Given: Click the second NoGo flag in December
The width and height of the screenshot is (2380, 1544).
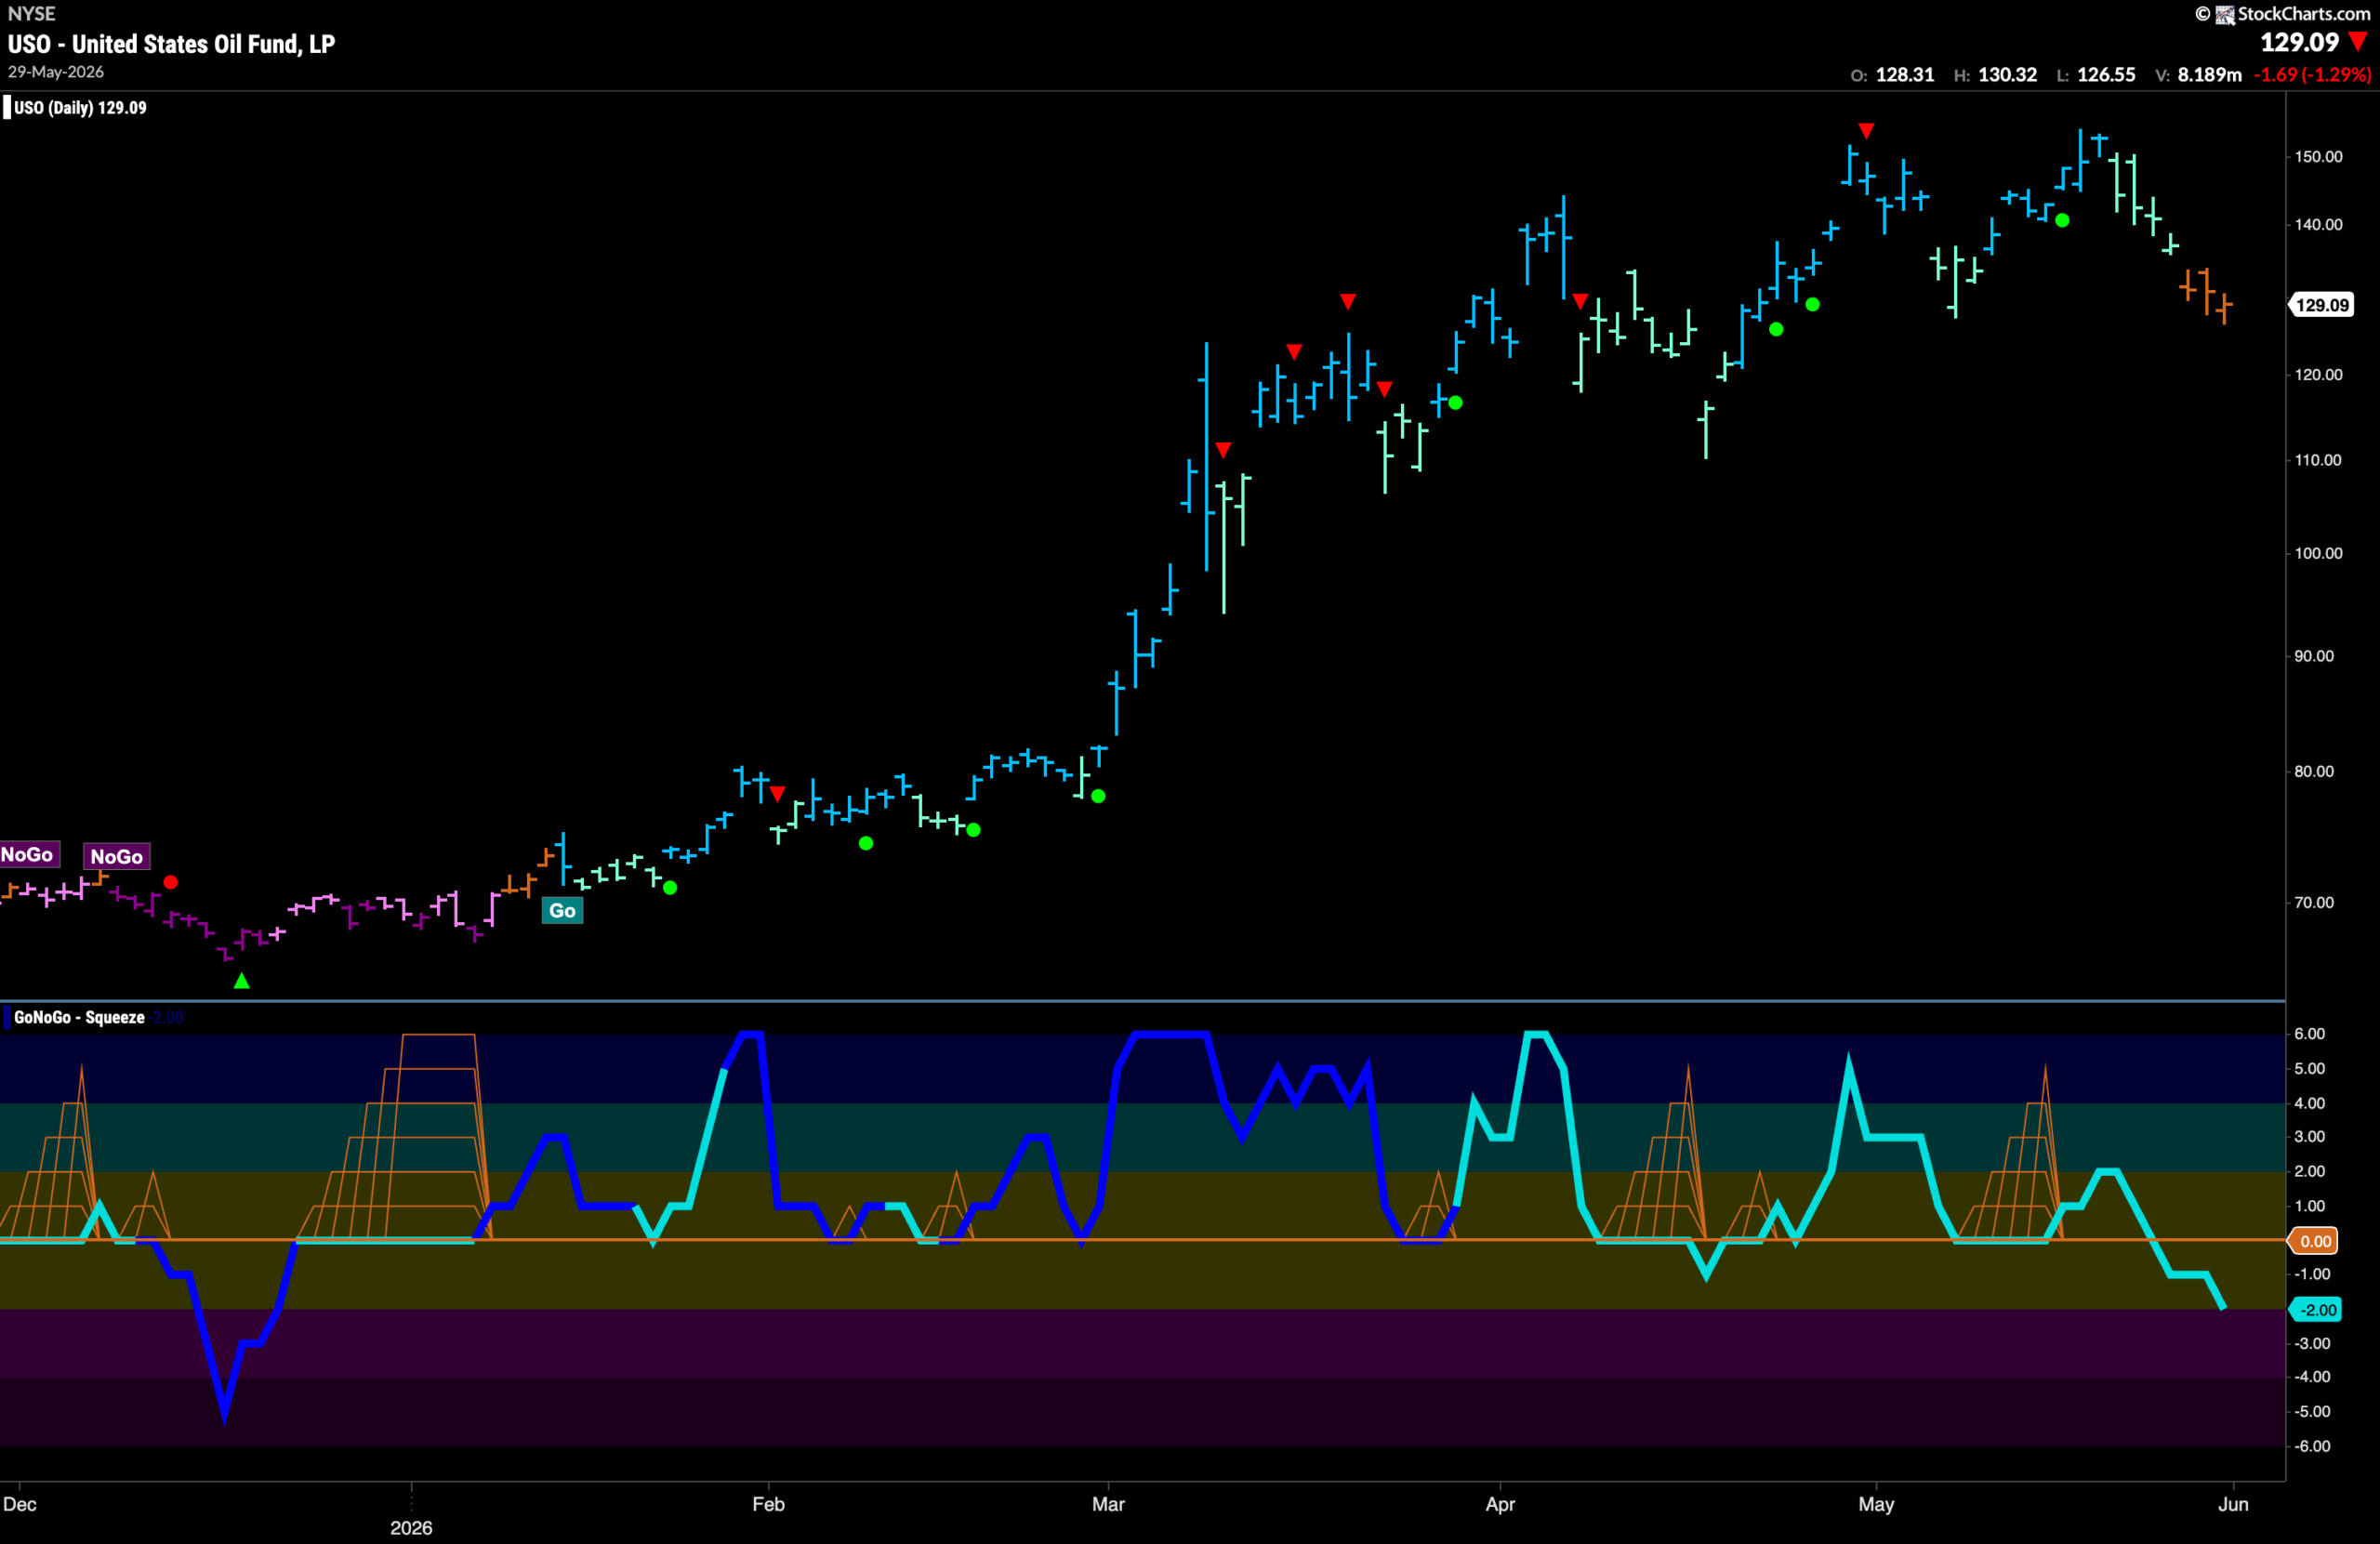Looking at the screenshot, I should [117, 856].
